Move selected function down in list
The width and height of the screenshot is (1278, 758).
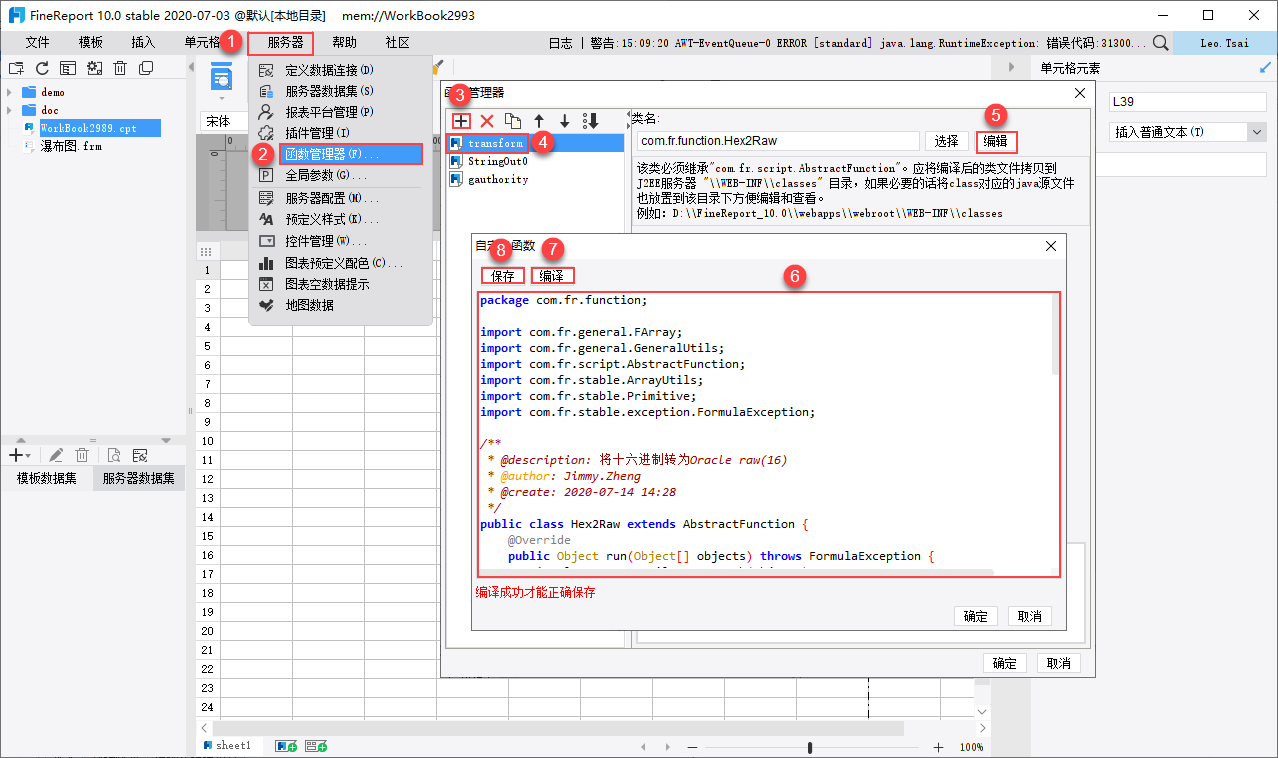coord(564,120)
